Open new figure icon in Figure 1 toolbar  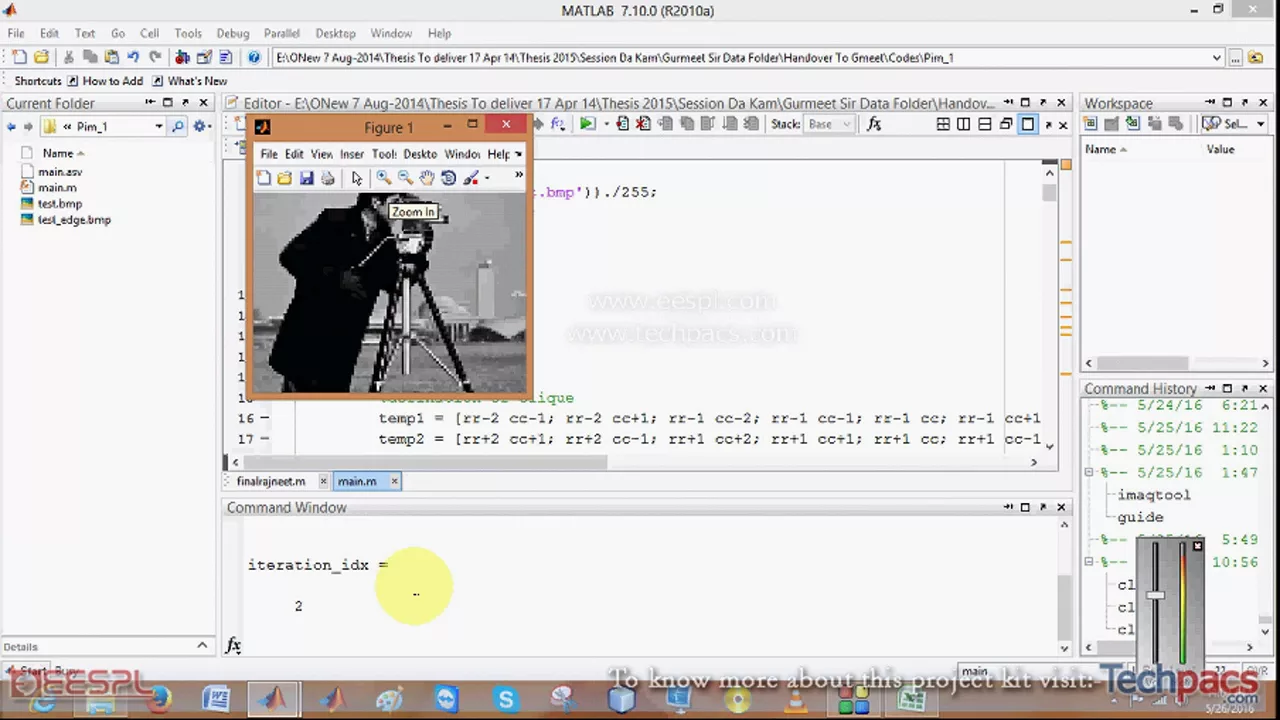pos(263,178)
